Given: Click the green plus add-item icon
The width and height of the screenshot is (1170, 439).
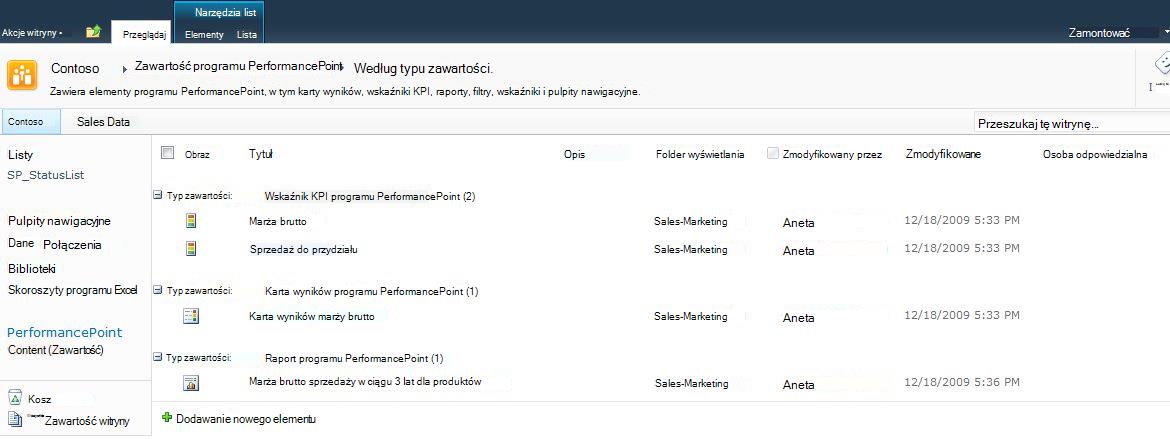Looking at the screenshot, I should (x=166, y=418).
